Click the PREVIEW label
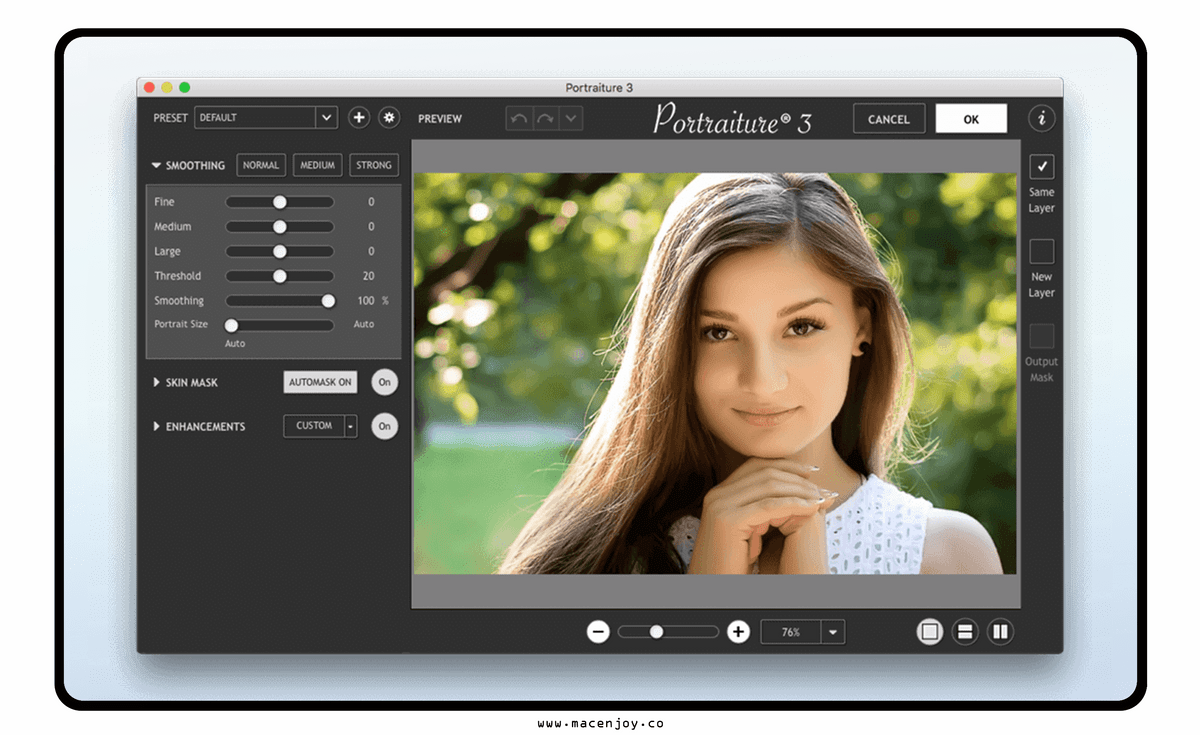1200x735 pixels. coord(440,119)
